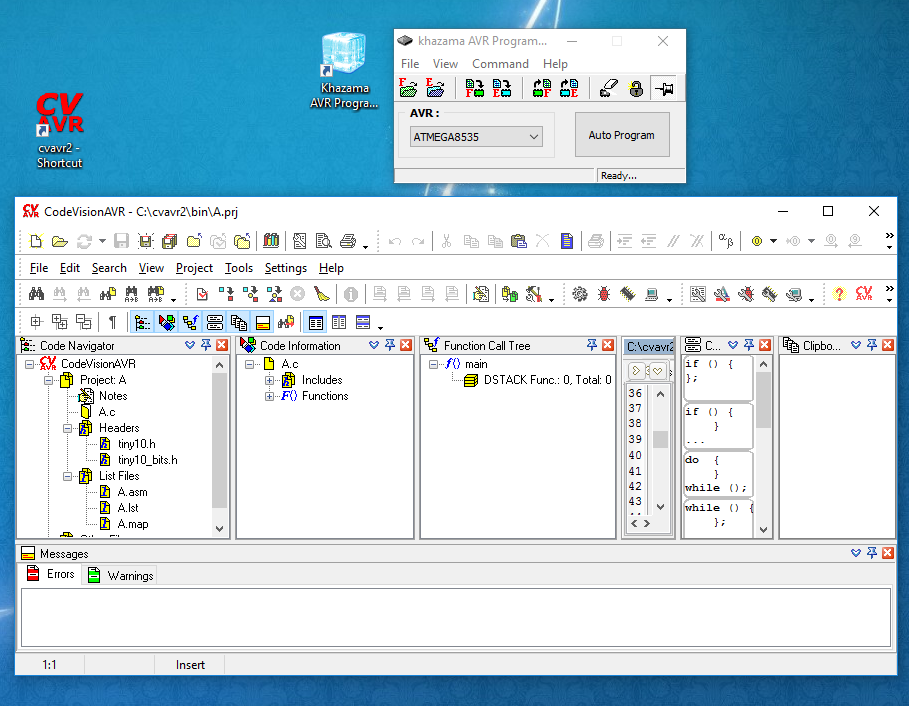Read EEPROM from chip in Khazama
The height and width of the screenshot is (706, 909).
click(569, 88)
